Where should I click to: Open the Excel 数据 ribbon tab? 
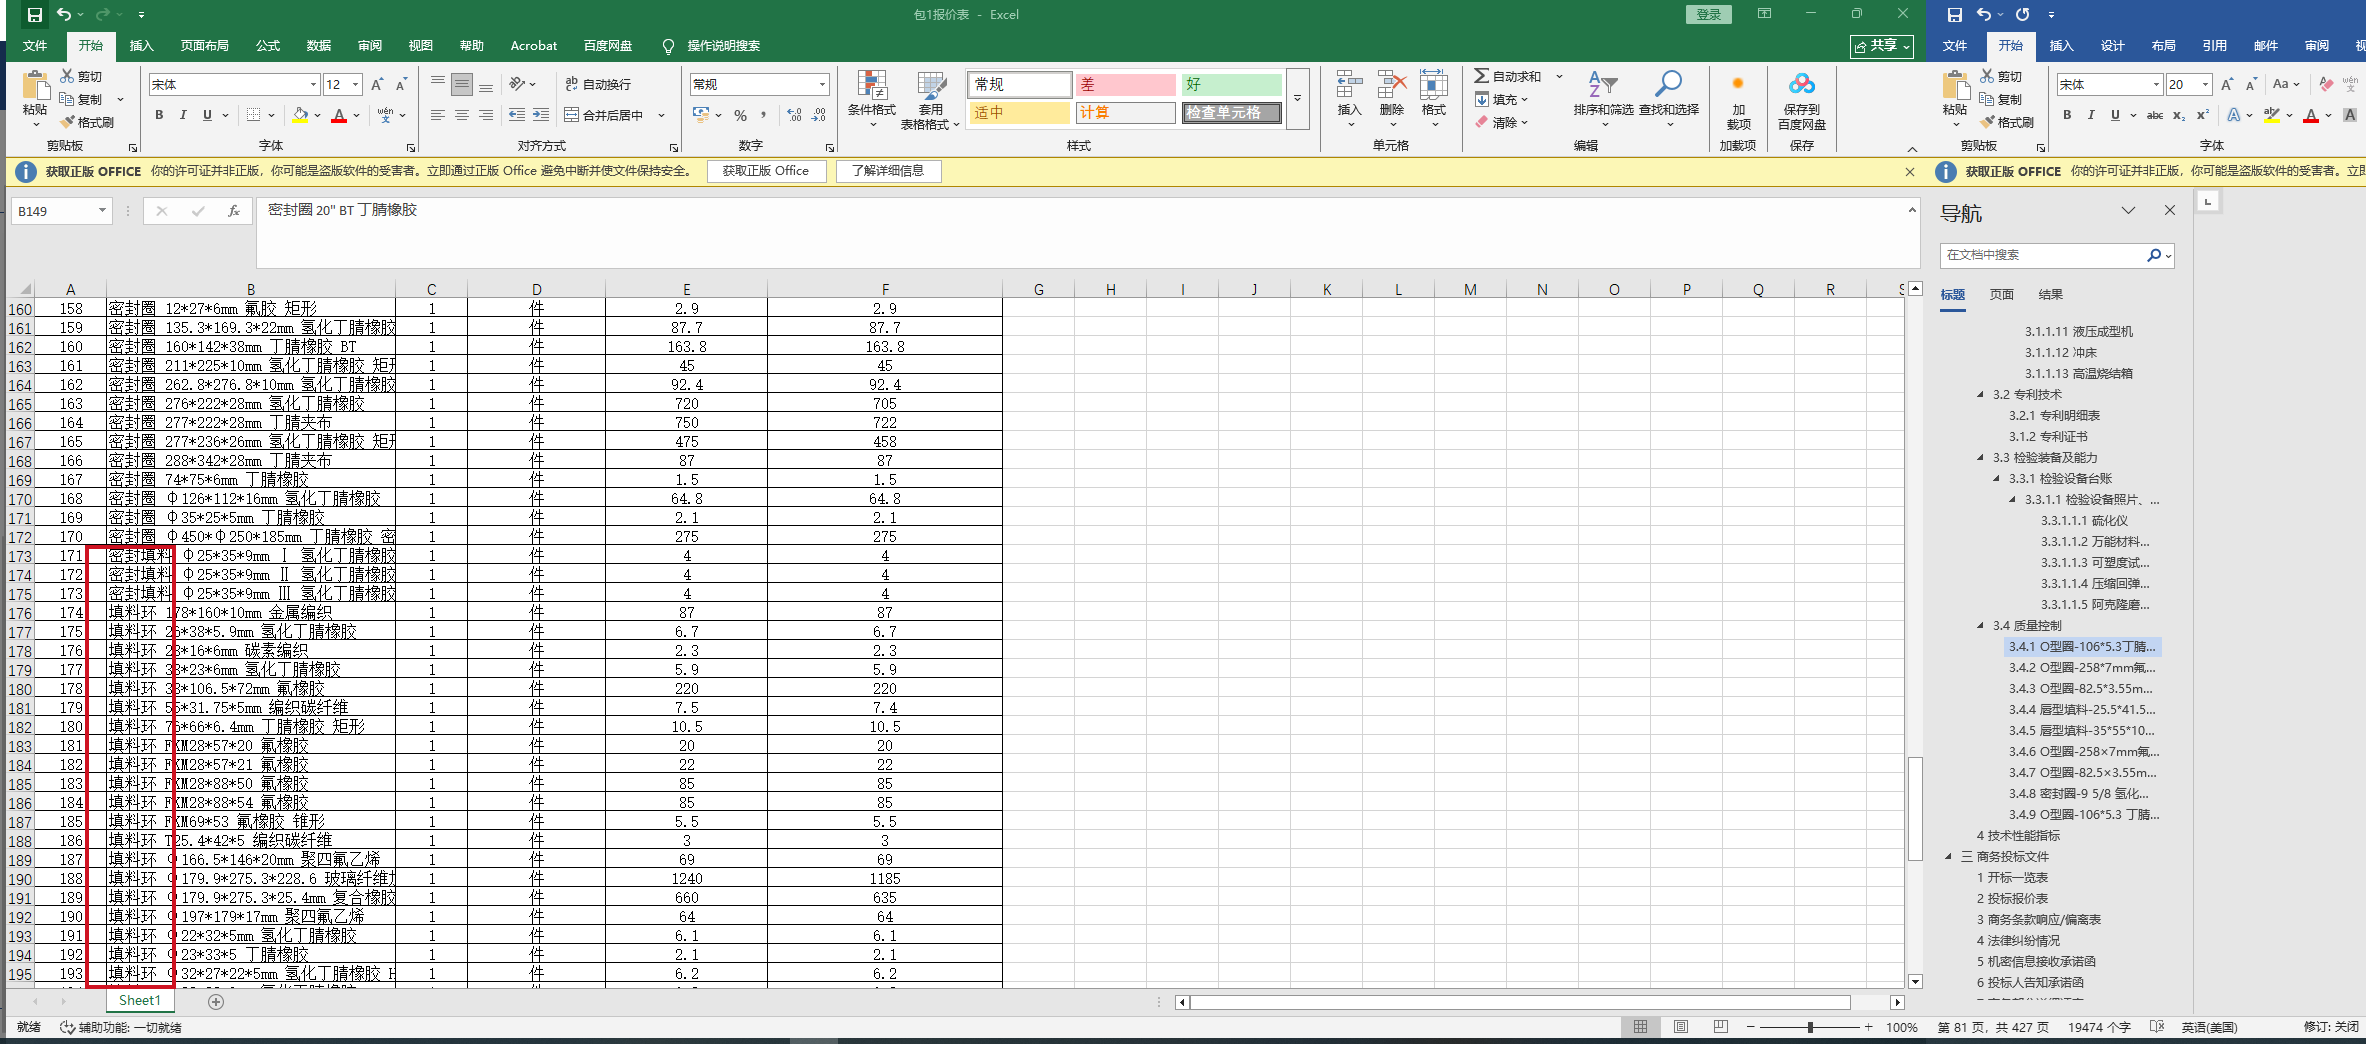click(318, 46)
